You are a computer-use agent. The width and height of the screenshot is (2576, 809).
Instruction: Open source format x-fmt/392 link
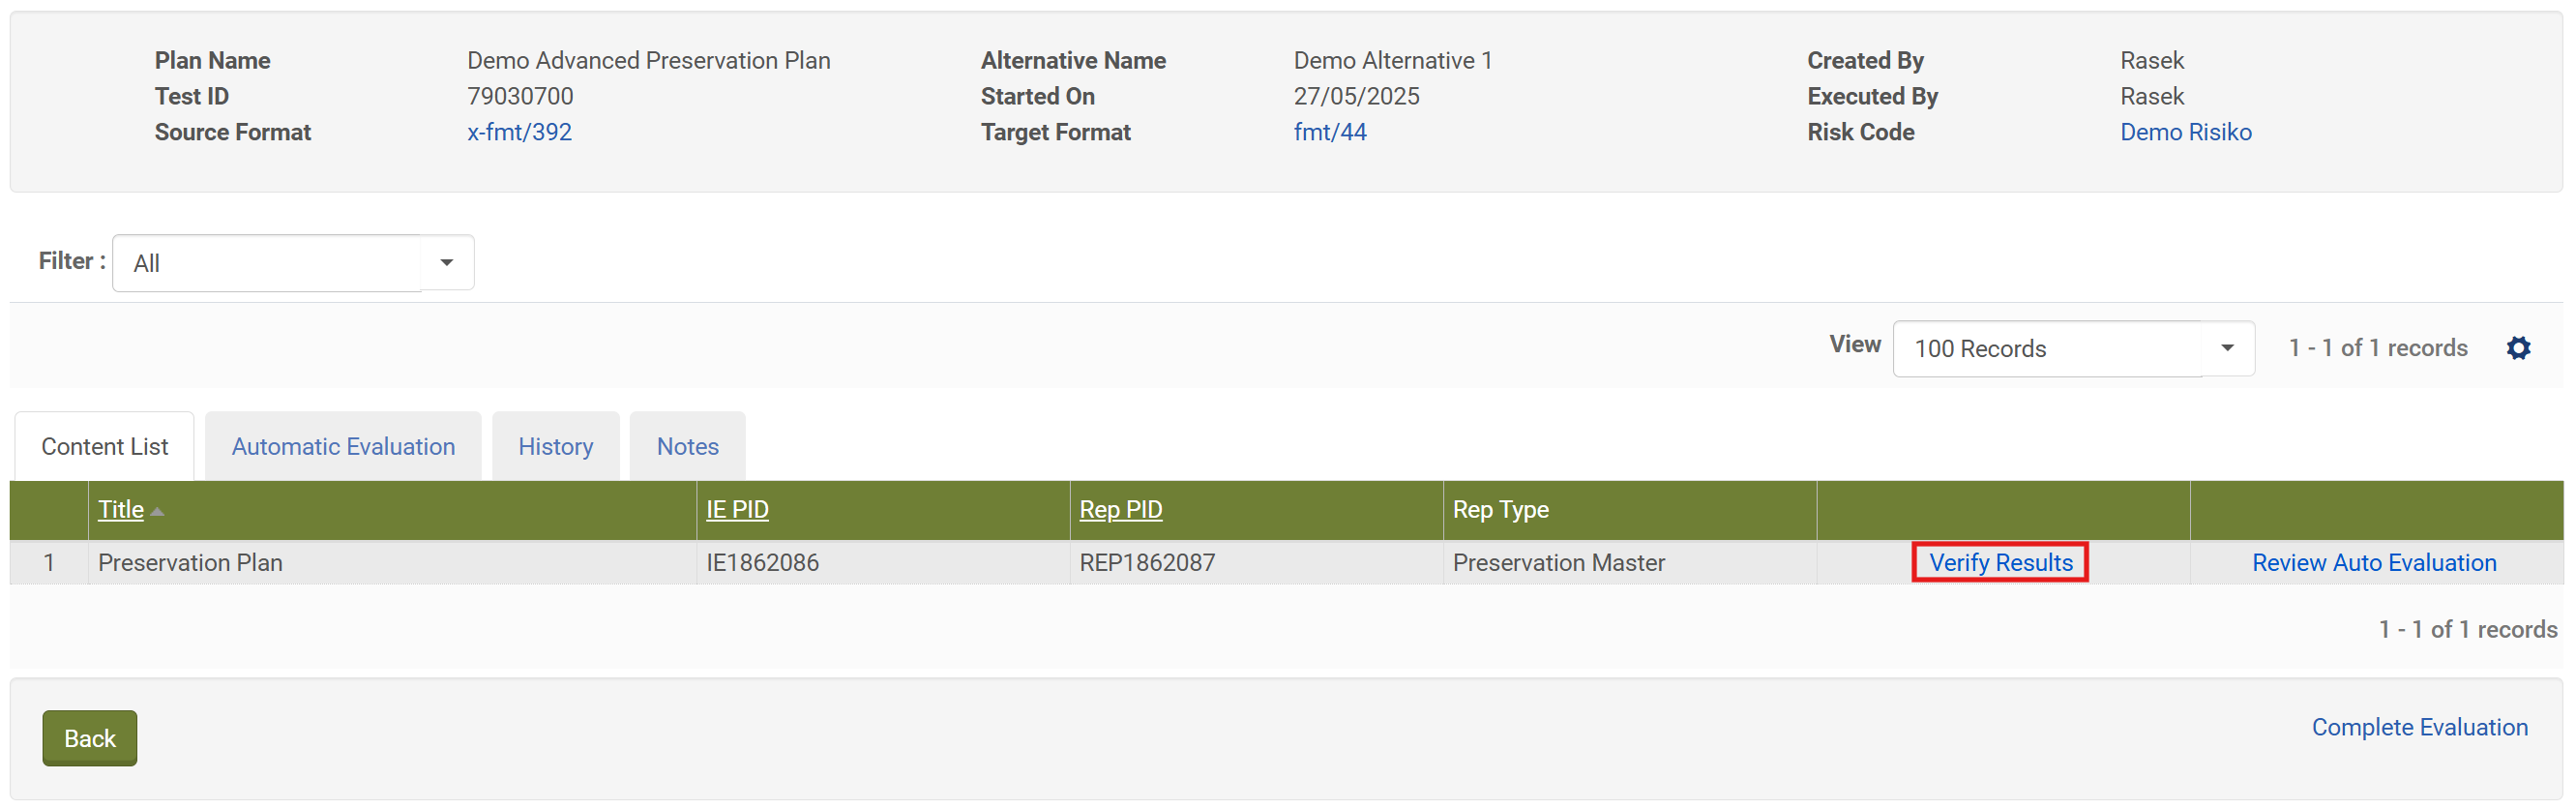point(519,132)
